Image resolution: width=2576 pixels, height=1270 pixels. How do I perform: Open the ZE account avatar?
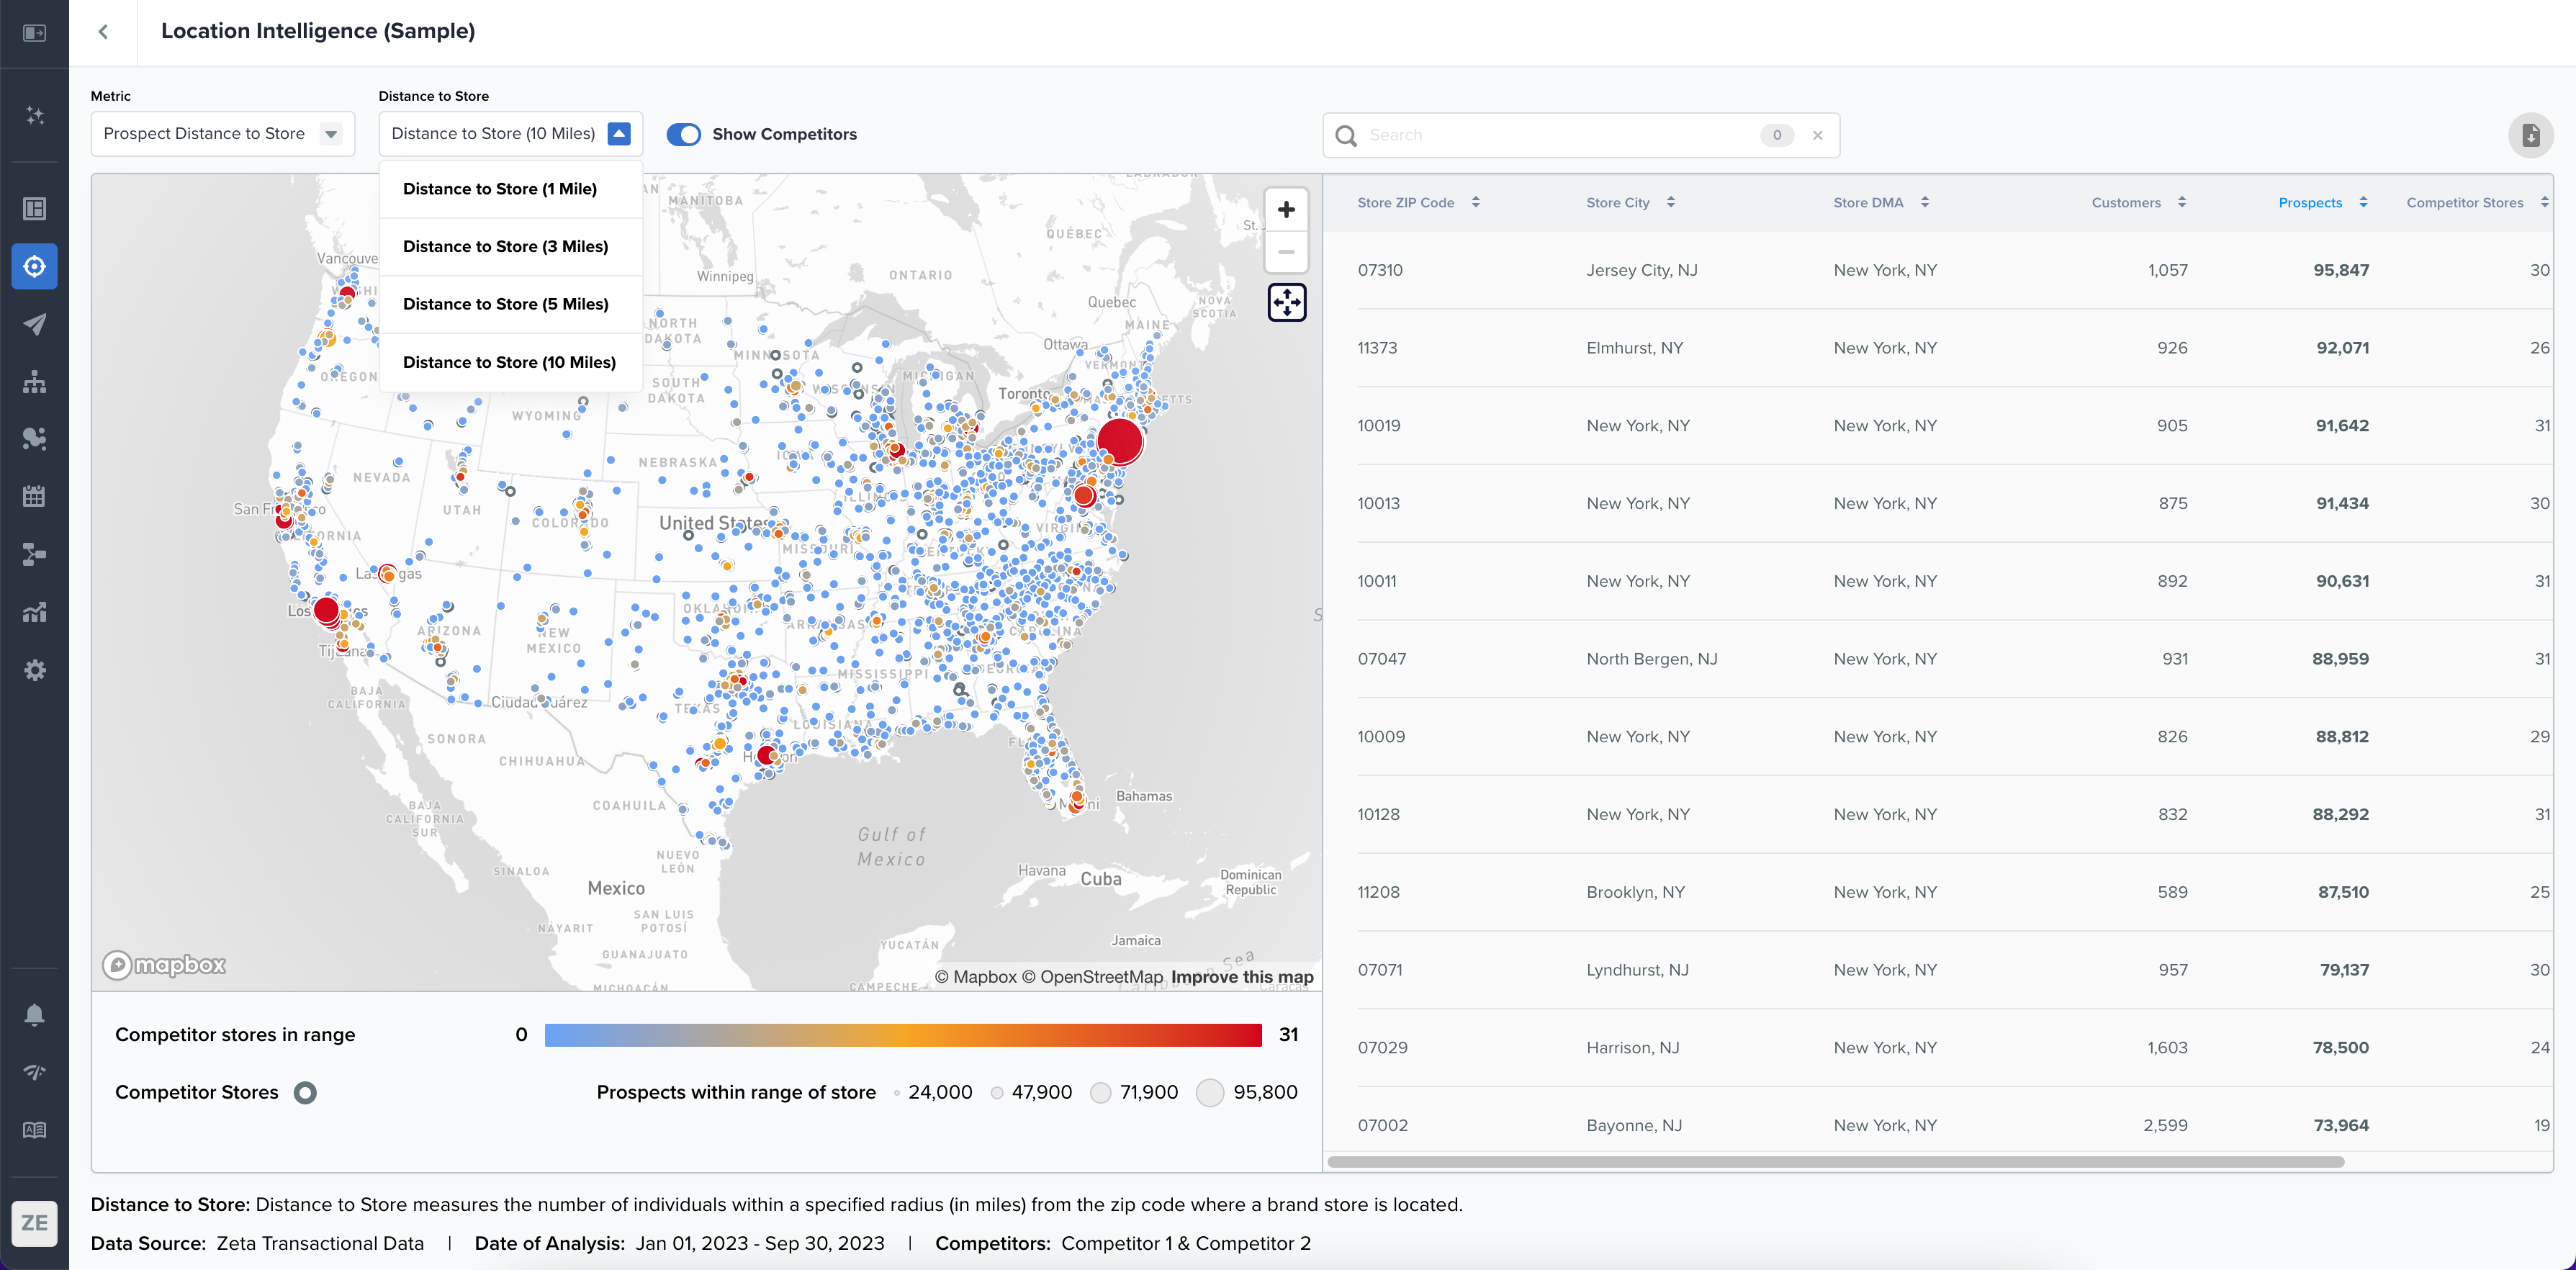coord(34,1223)
